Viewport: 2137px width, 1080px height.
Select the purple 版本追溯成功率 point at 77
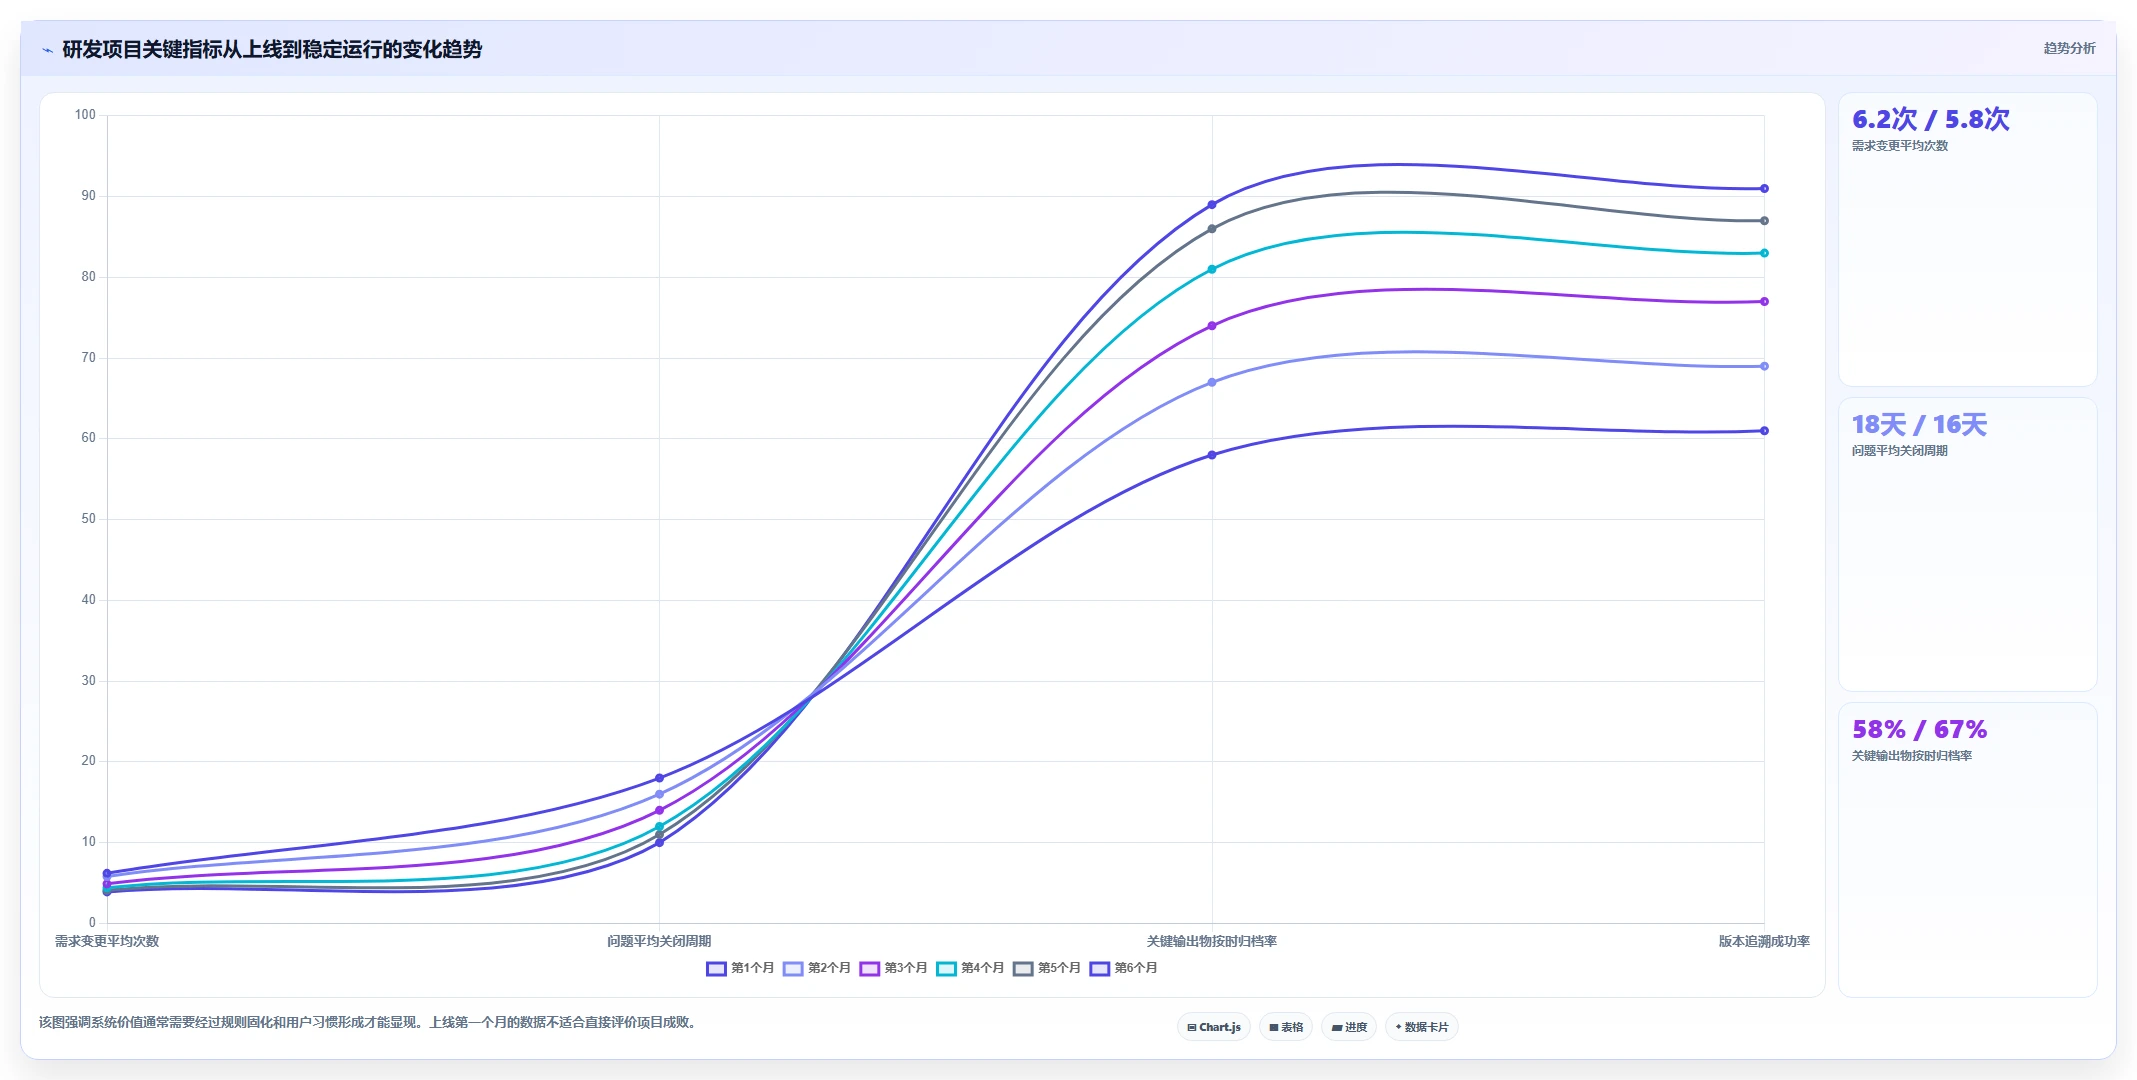(x=1764, y=301)
